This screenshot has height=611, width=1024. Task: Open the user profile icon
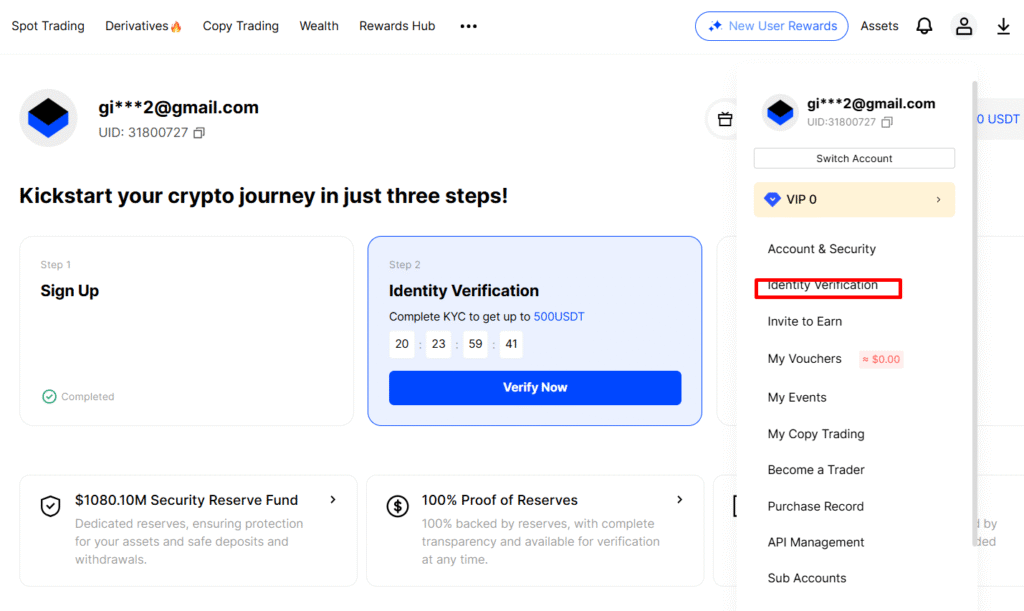click(x=964, y=27)
